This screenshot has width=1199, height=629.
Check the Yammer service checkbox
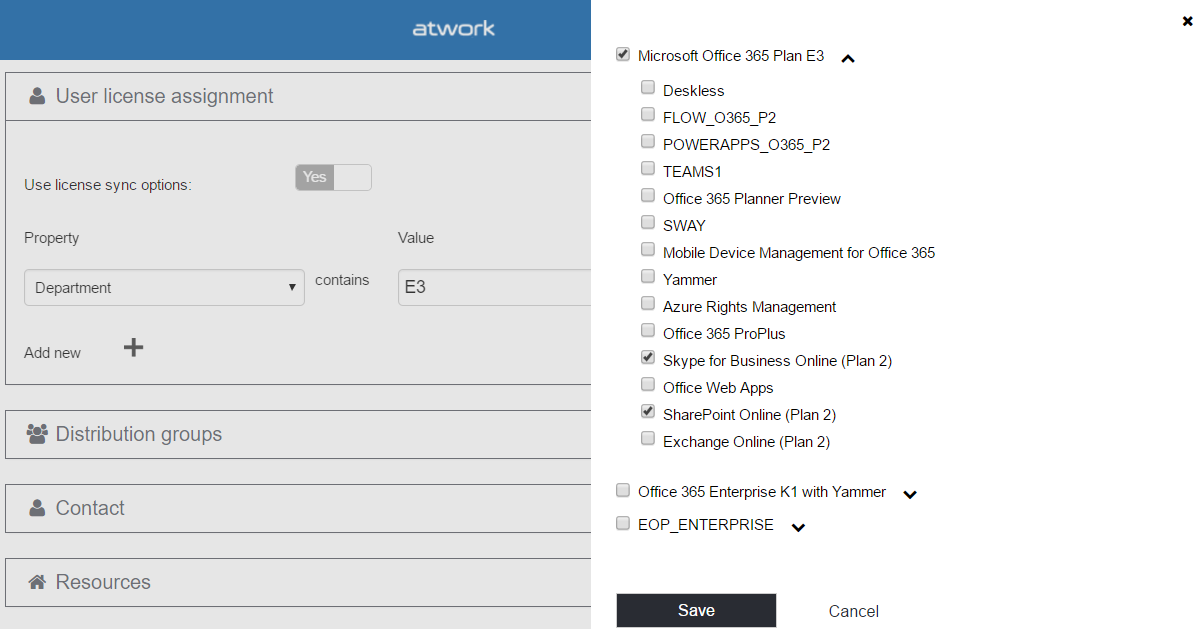point(648,277)
